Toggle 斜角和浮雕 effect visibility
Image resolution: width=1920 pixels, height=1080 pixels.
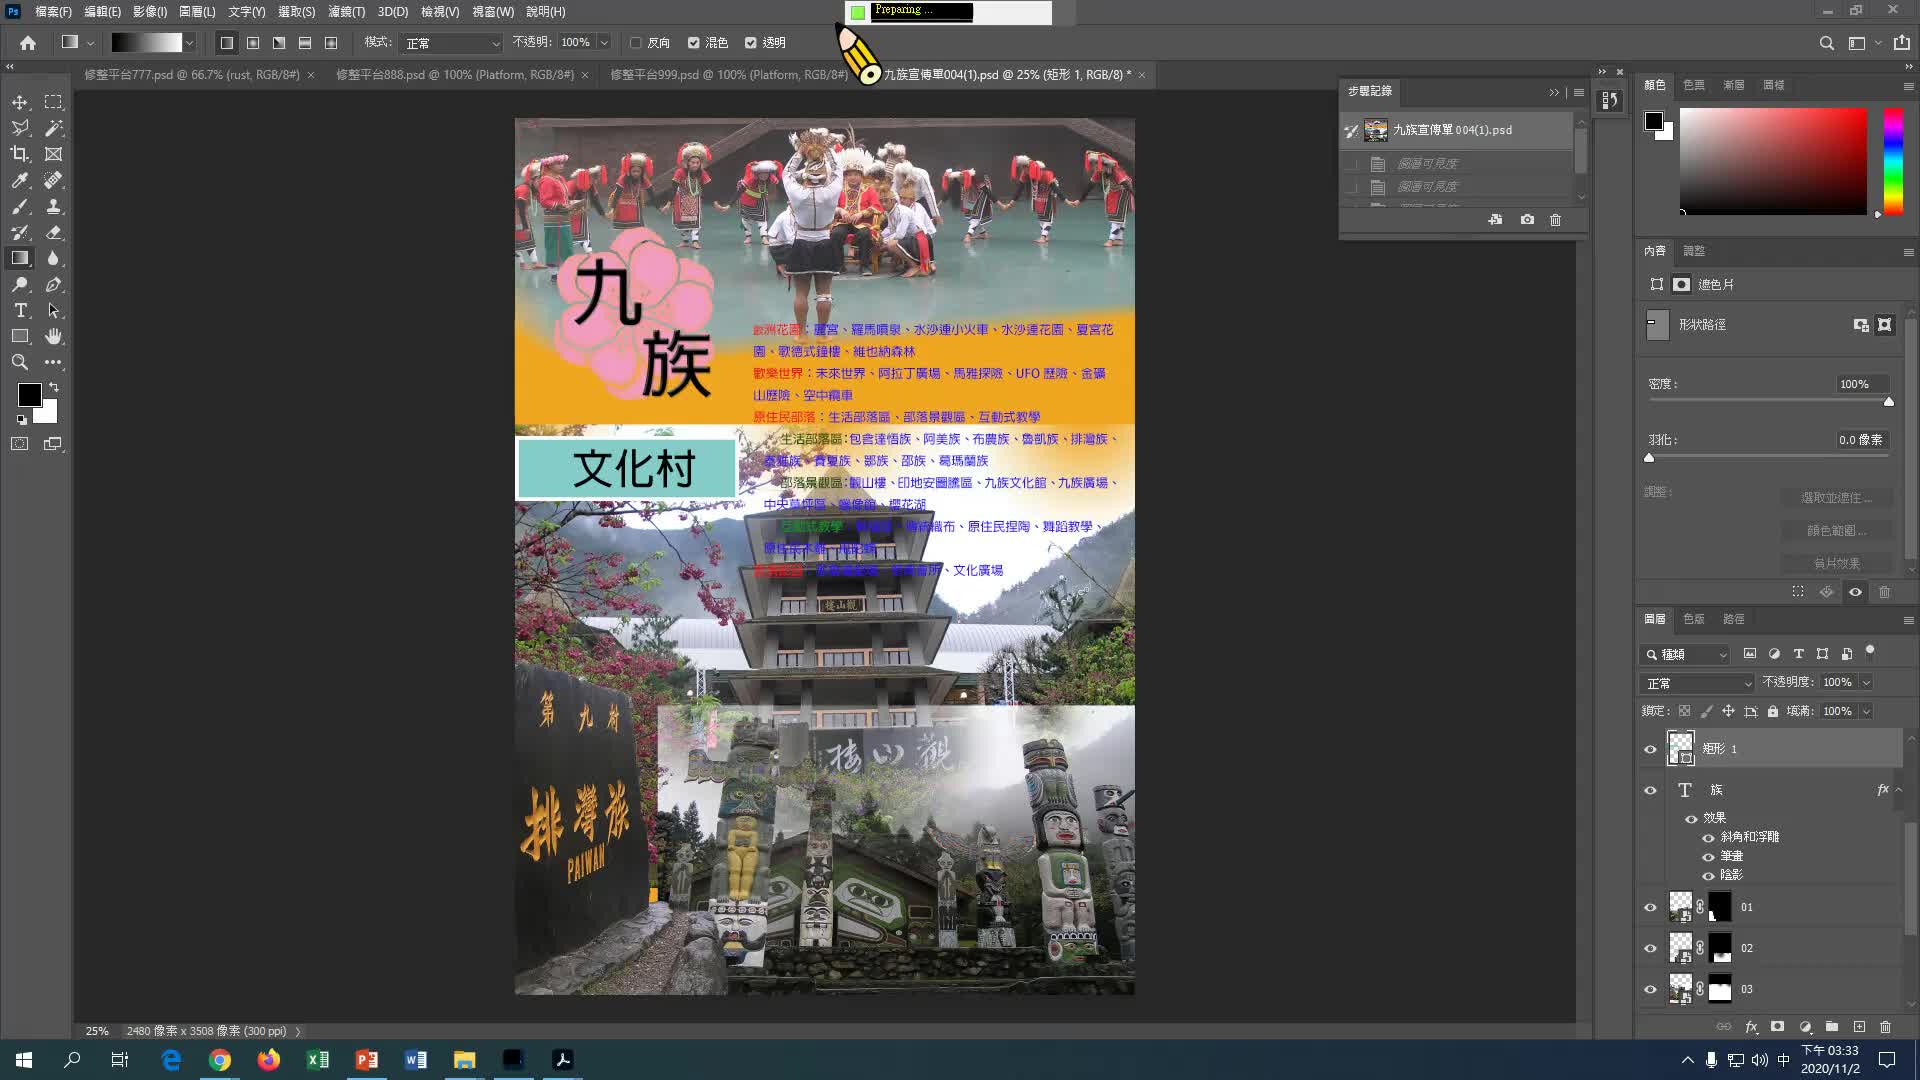(1708, 838)
